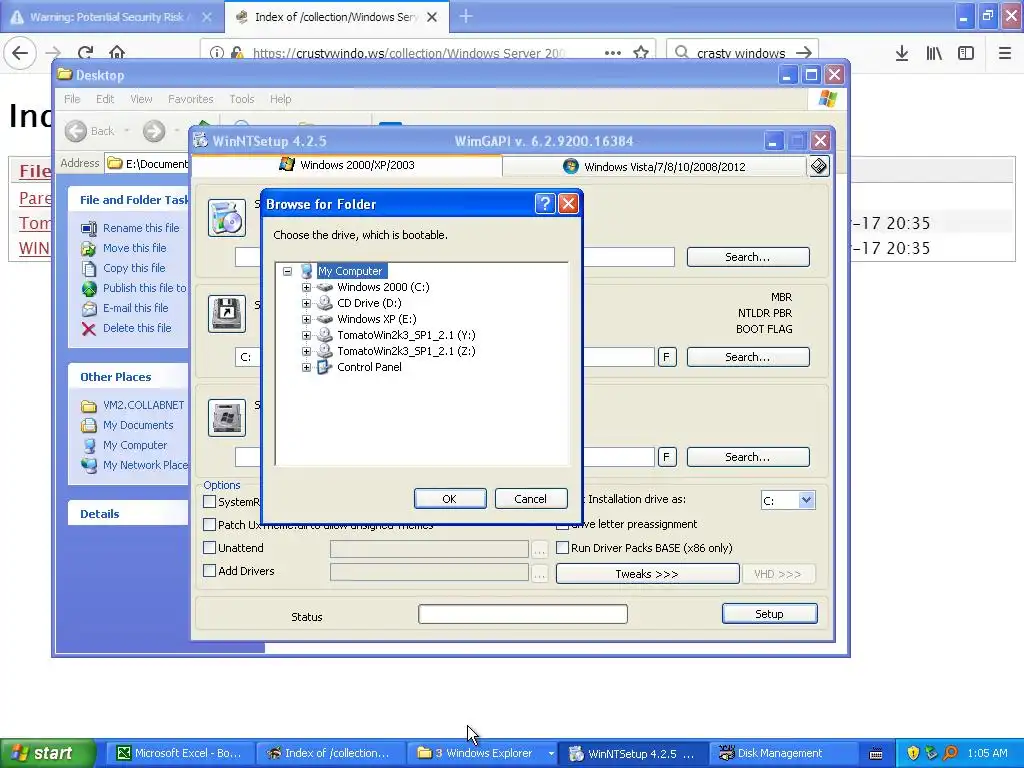The image size is (1024, 768).
Task: Click Explorer Back arrow icon
Action: pyautogui.click(x=76, y=131)
